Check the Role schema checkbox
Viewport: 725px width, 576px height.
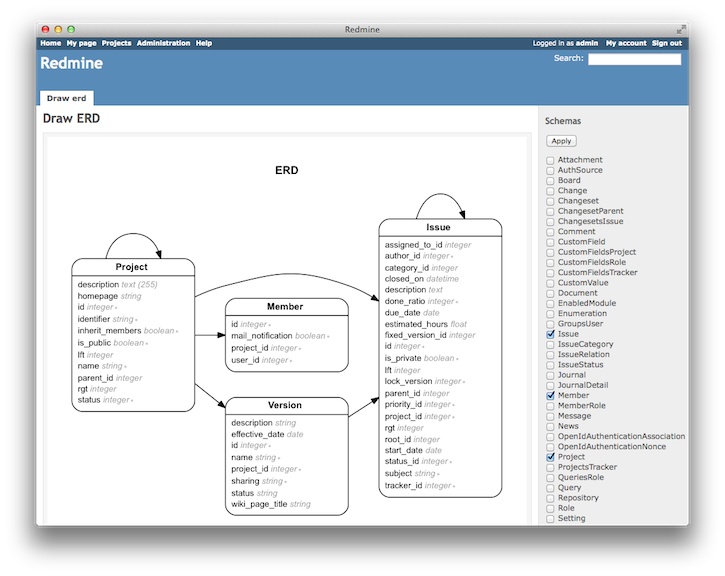click(x=550, y=509)
